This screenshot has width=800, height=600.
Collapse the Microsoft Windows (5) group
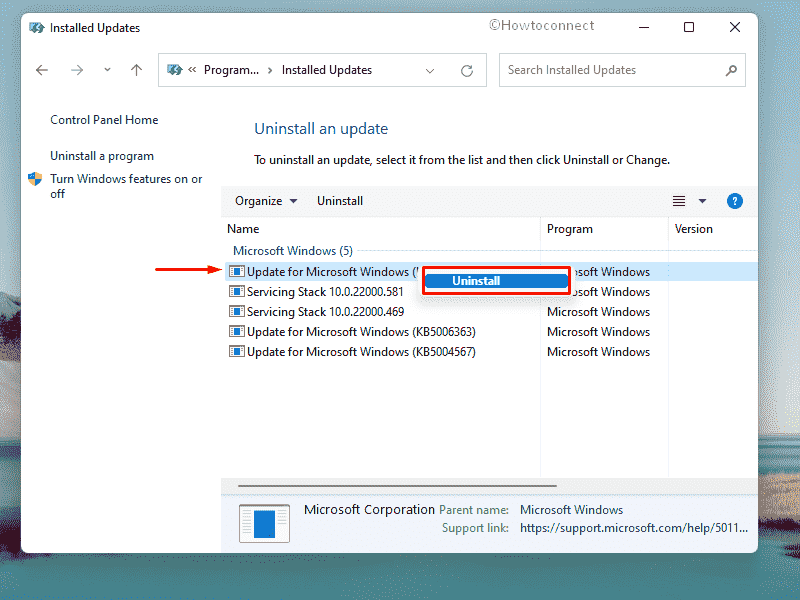point(293,251)
